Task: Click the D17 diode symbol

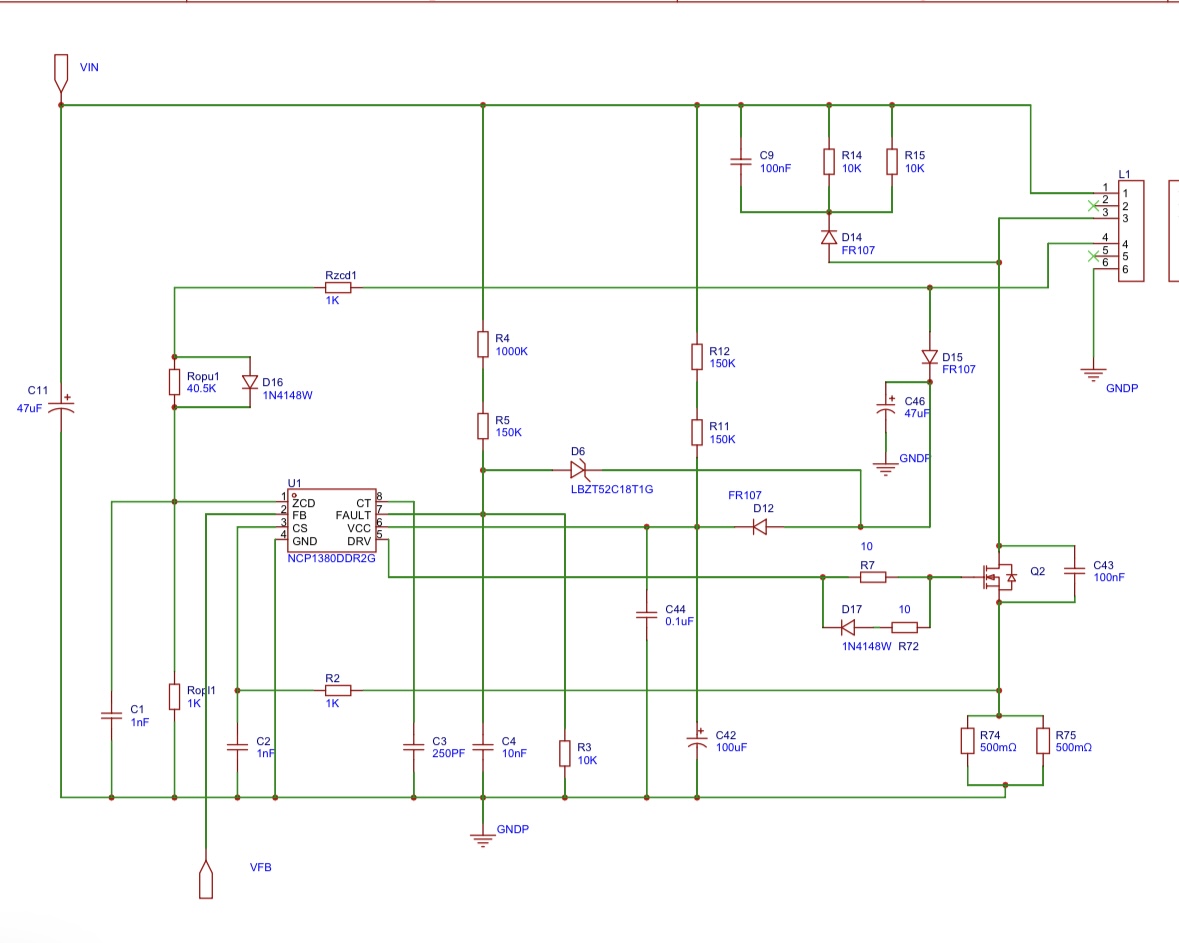Action: tap(847, 627)
